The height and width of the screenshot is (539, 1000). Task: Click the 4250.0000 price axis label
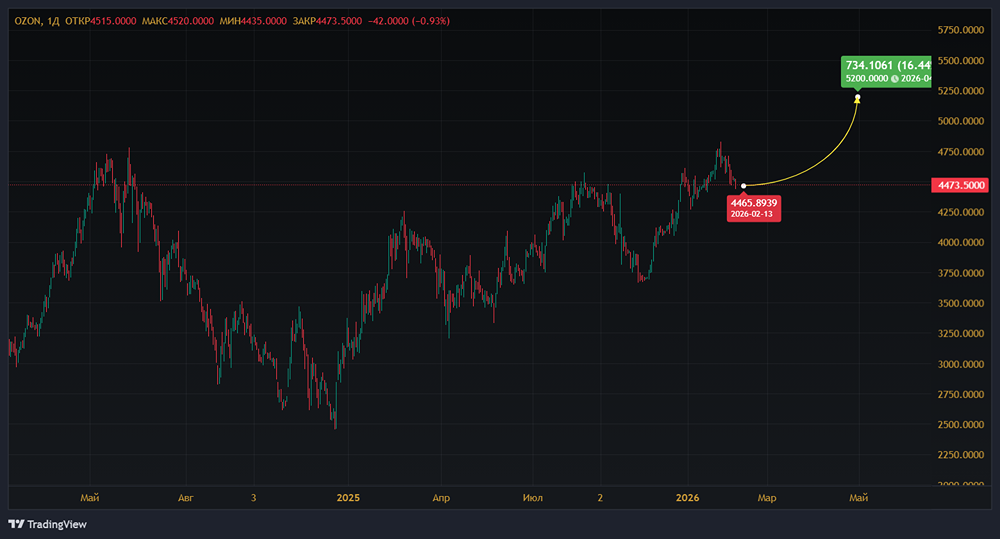coord(960,212)
